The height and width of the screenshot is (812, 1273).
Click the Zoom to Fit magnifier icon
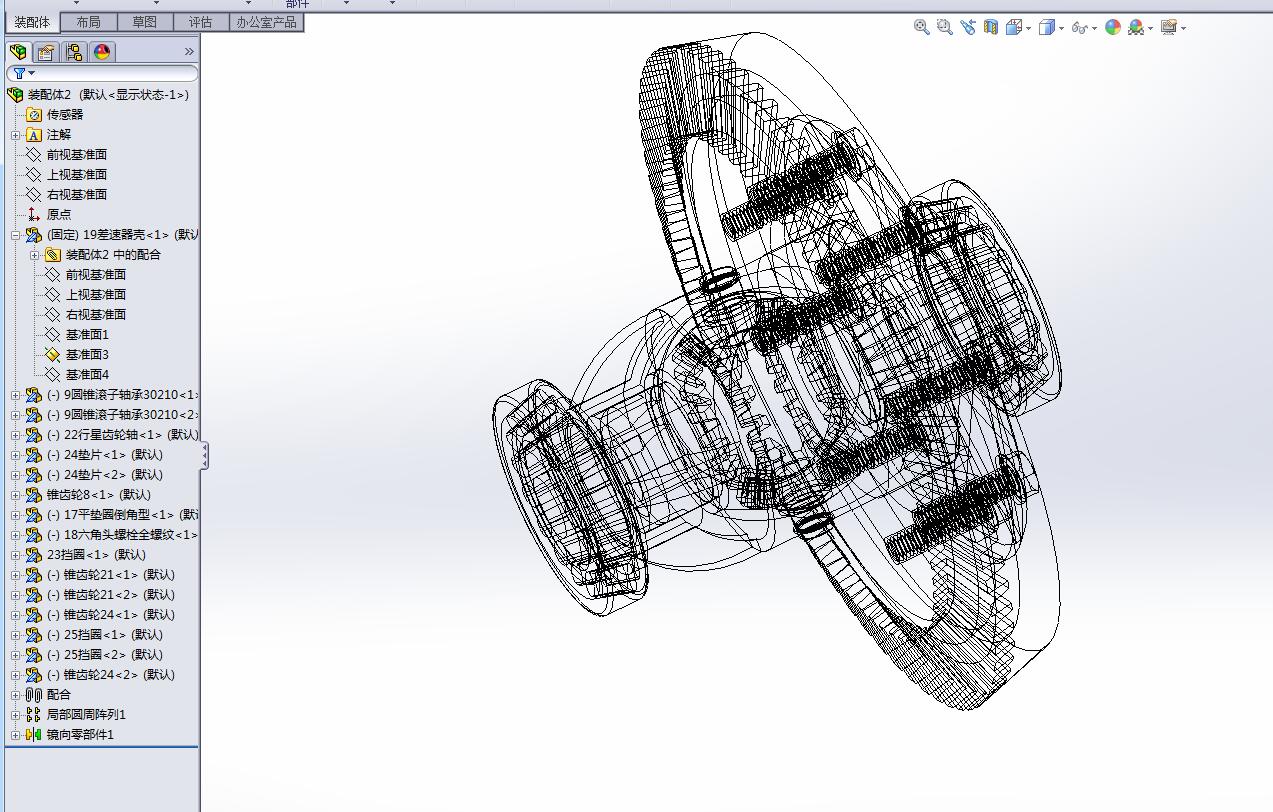click(x=922, y=28)
